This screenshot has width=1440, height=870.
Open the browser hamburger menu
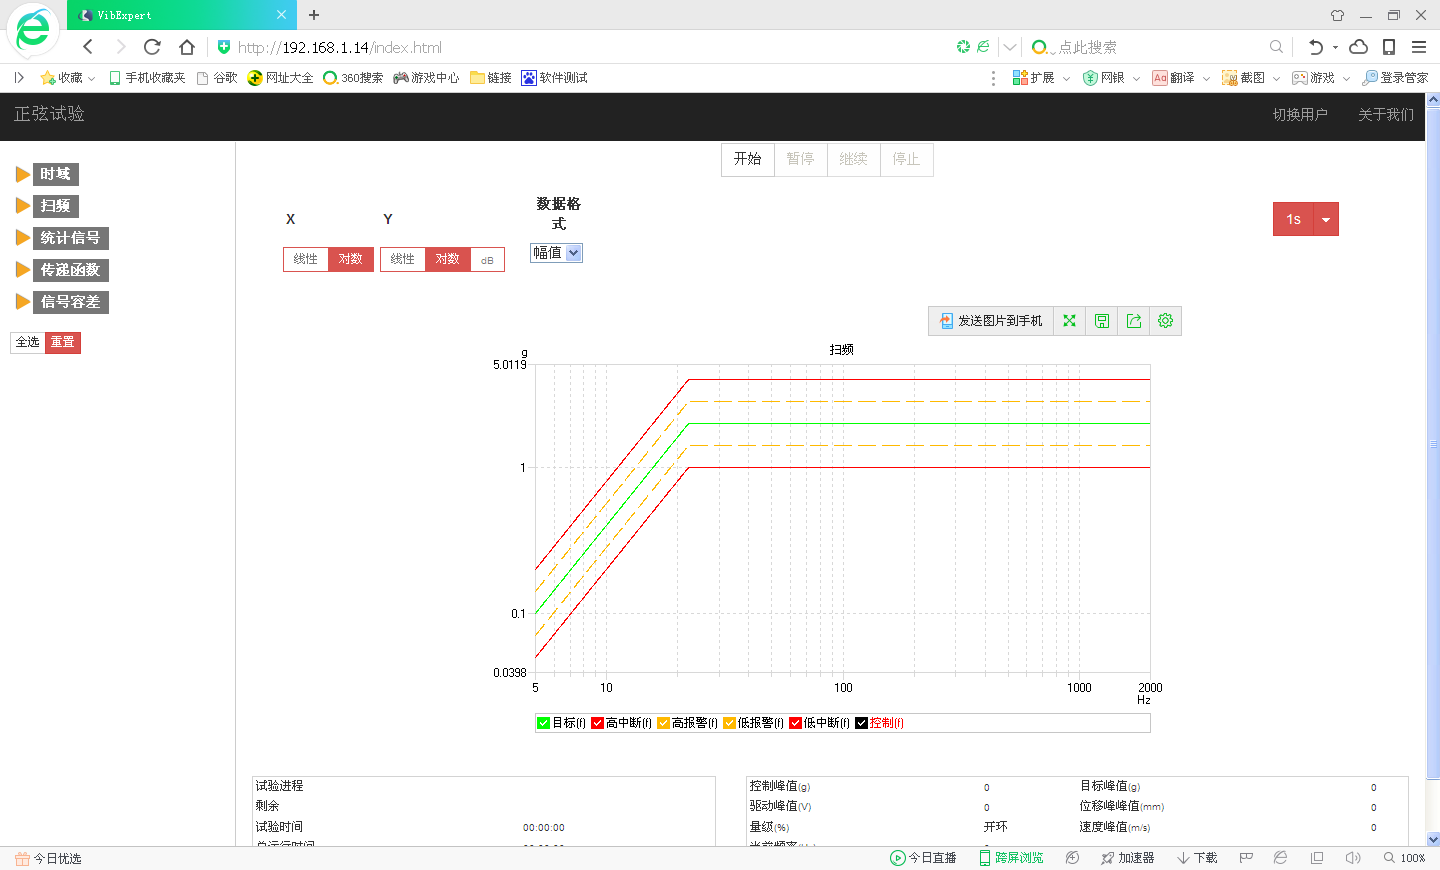click(x=1419, y=47)
